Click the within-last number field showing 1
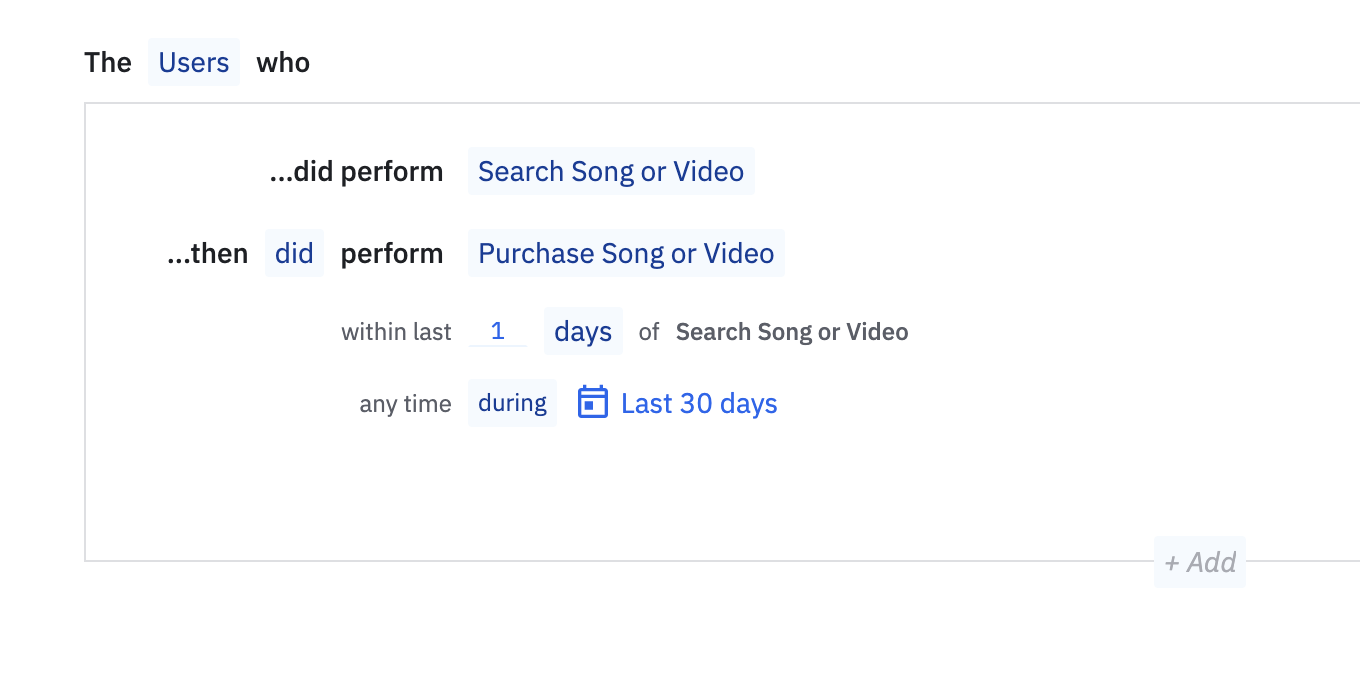The height and width of the screenshot is (678, 1360). (498, 332)
